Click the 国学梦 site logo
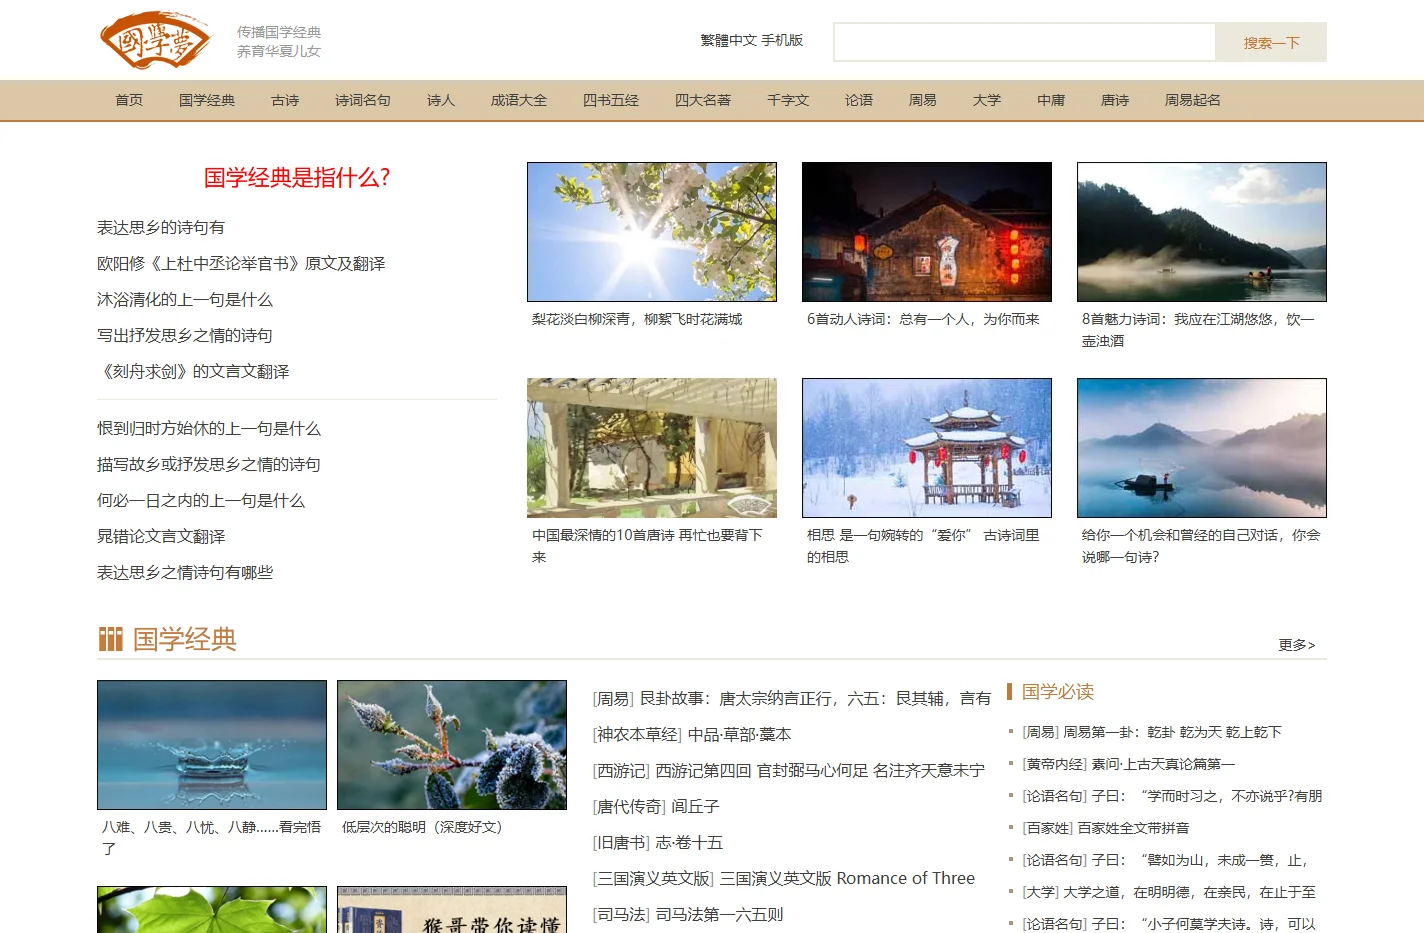This screenshot has height=933, width=1424. (x=156, y=41)
